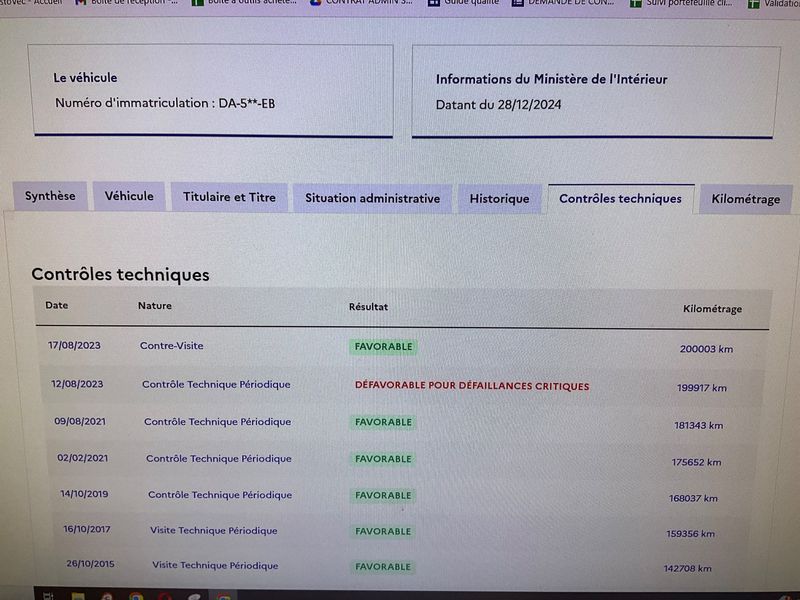Switch to the Véhicule tab

point(129,196)
